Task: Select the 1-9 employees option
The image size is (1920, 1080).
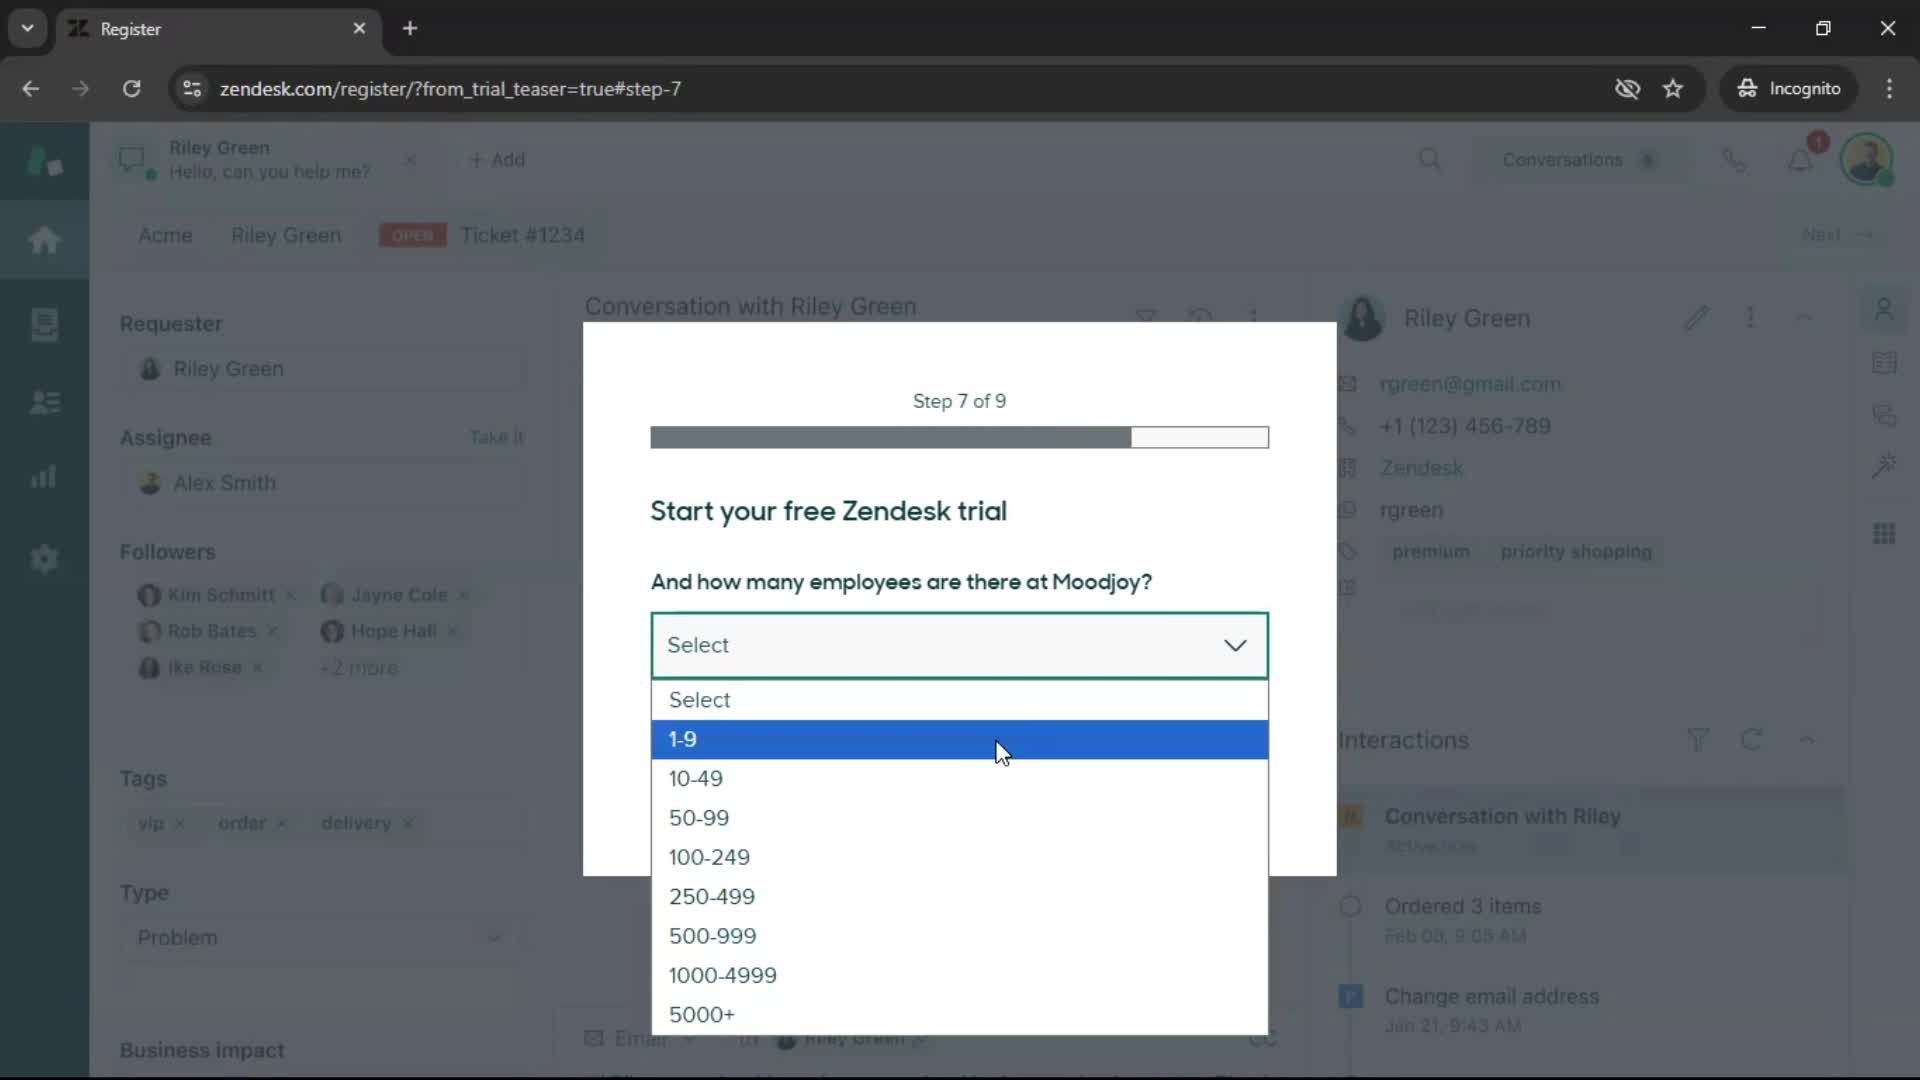Action: tap(959, 739)
